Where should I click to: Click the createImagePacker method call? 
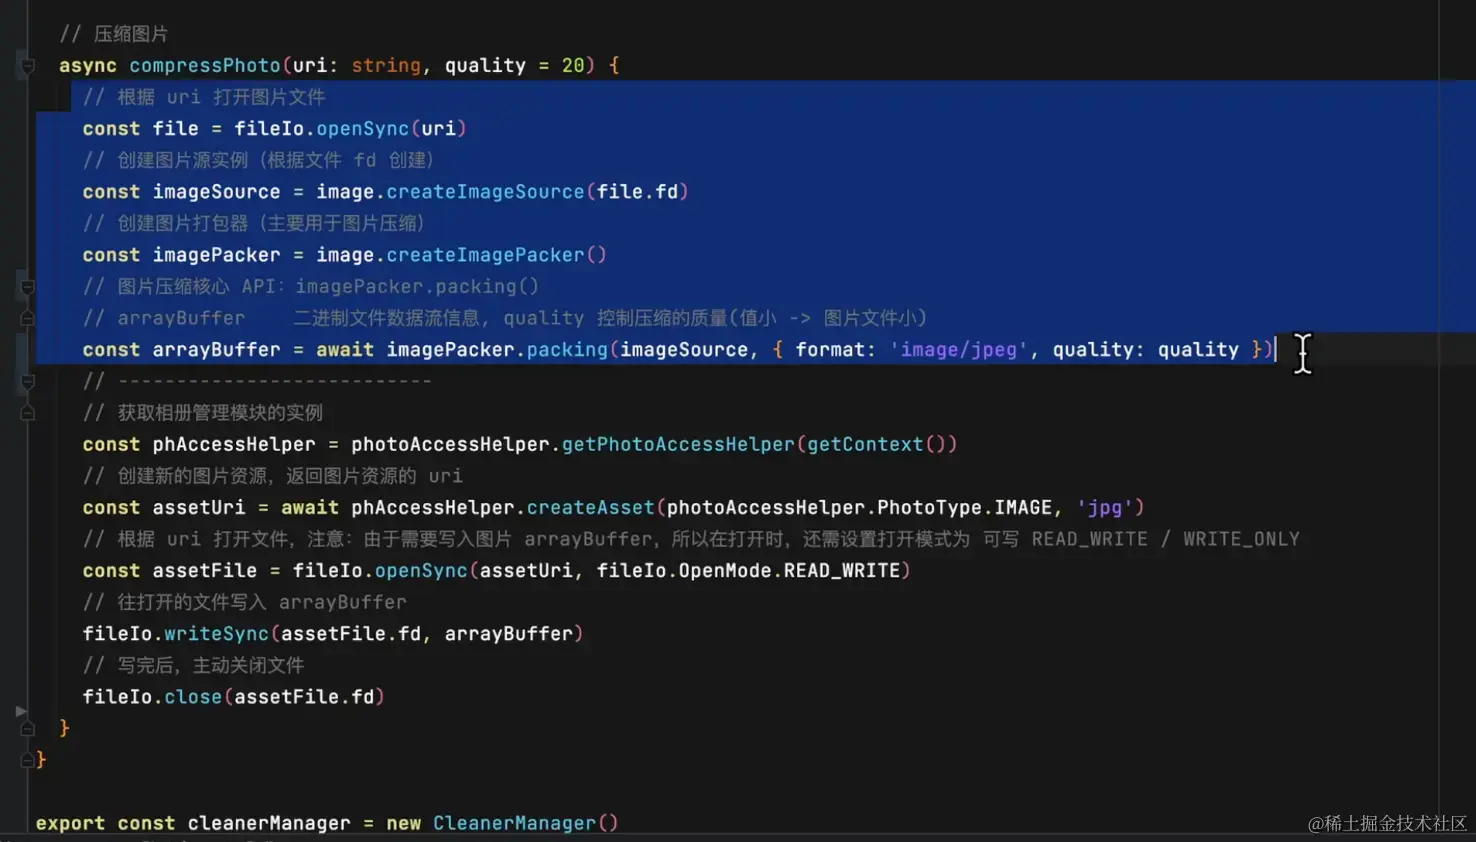tap(485, 255)
